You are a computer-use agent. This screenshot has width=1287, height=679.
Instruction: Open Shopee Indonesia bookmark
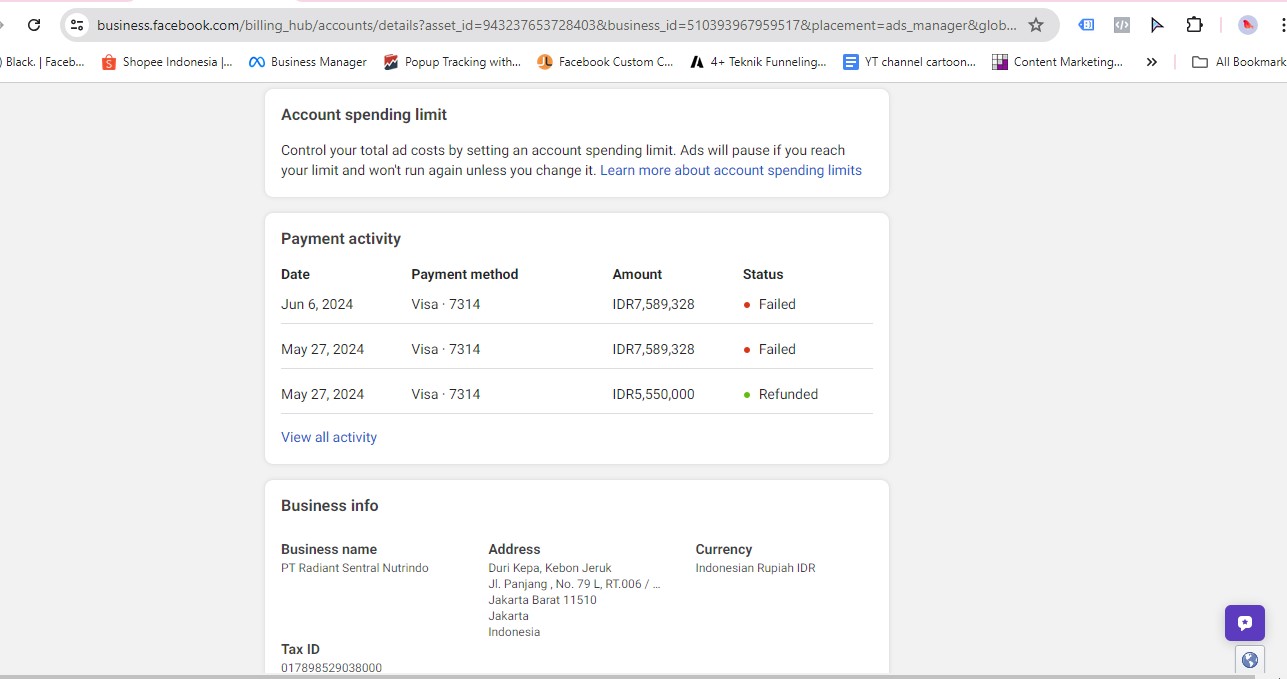click(x=167, y=62)
